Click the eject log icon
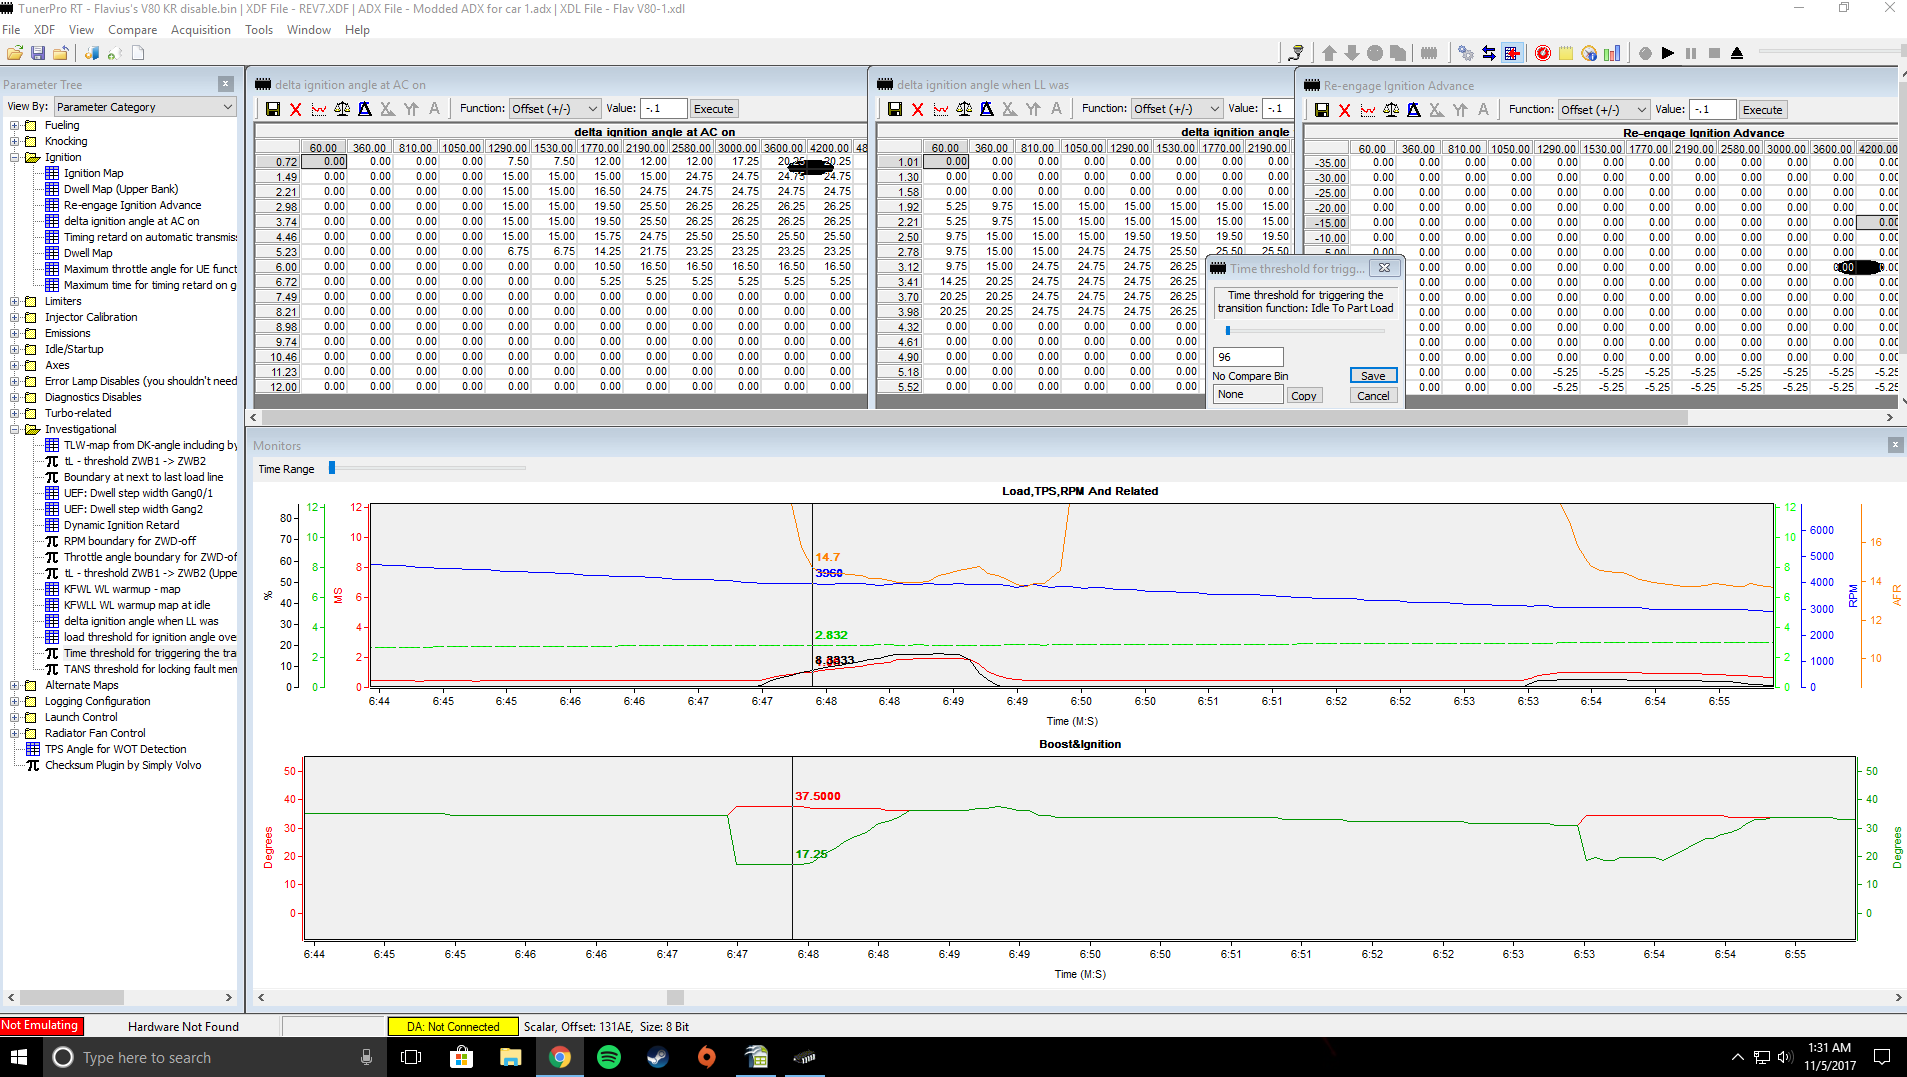Screen dimensions: 1907x1077 click(1737, 53)
